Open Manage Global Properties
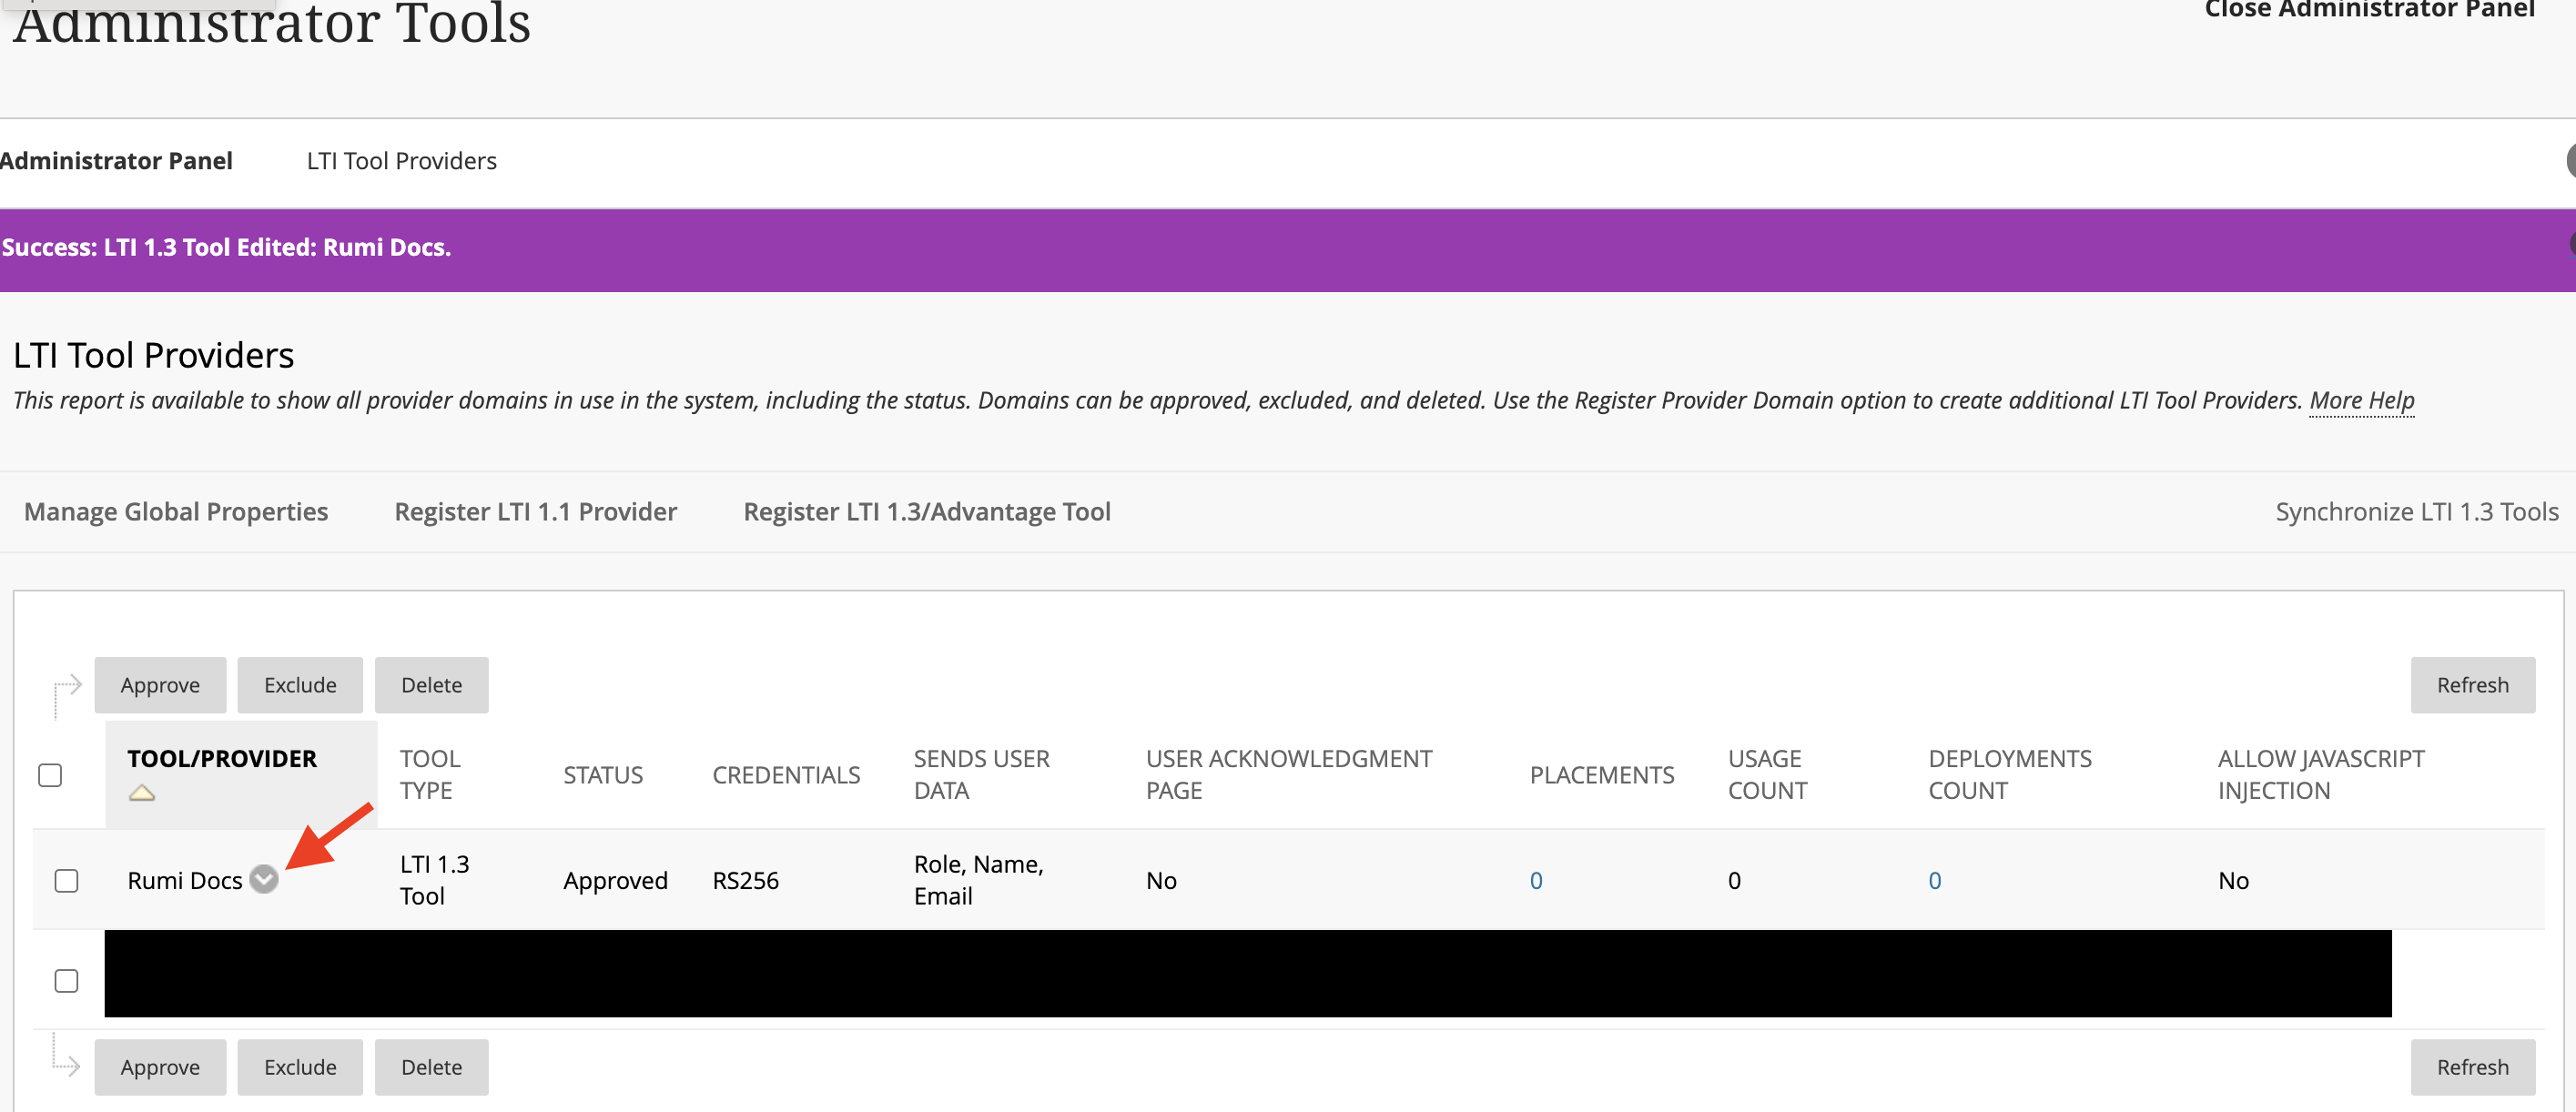The image size is (2576, 1112). pos(176,512)
